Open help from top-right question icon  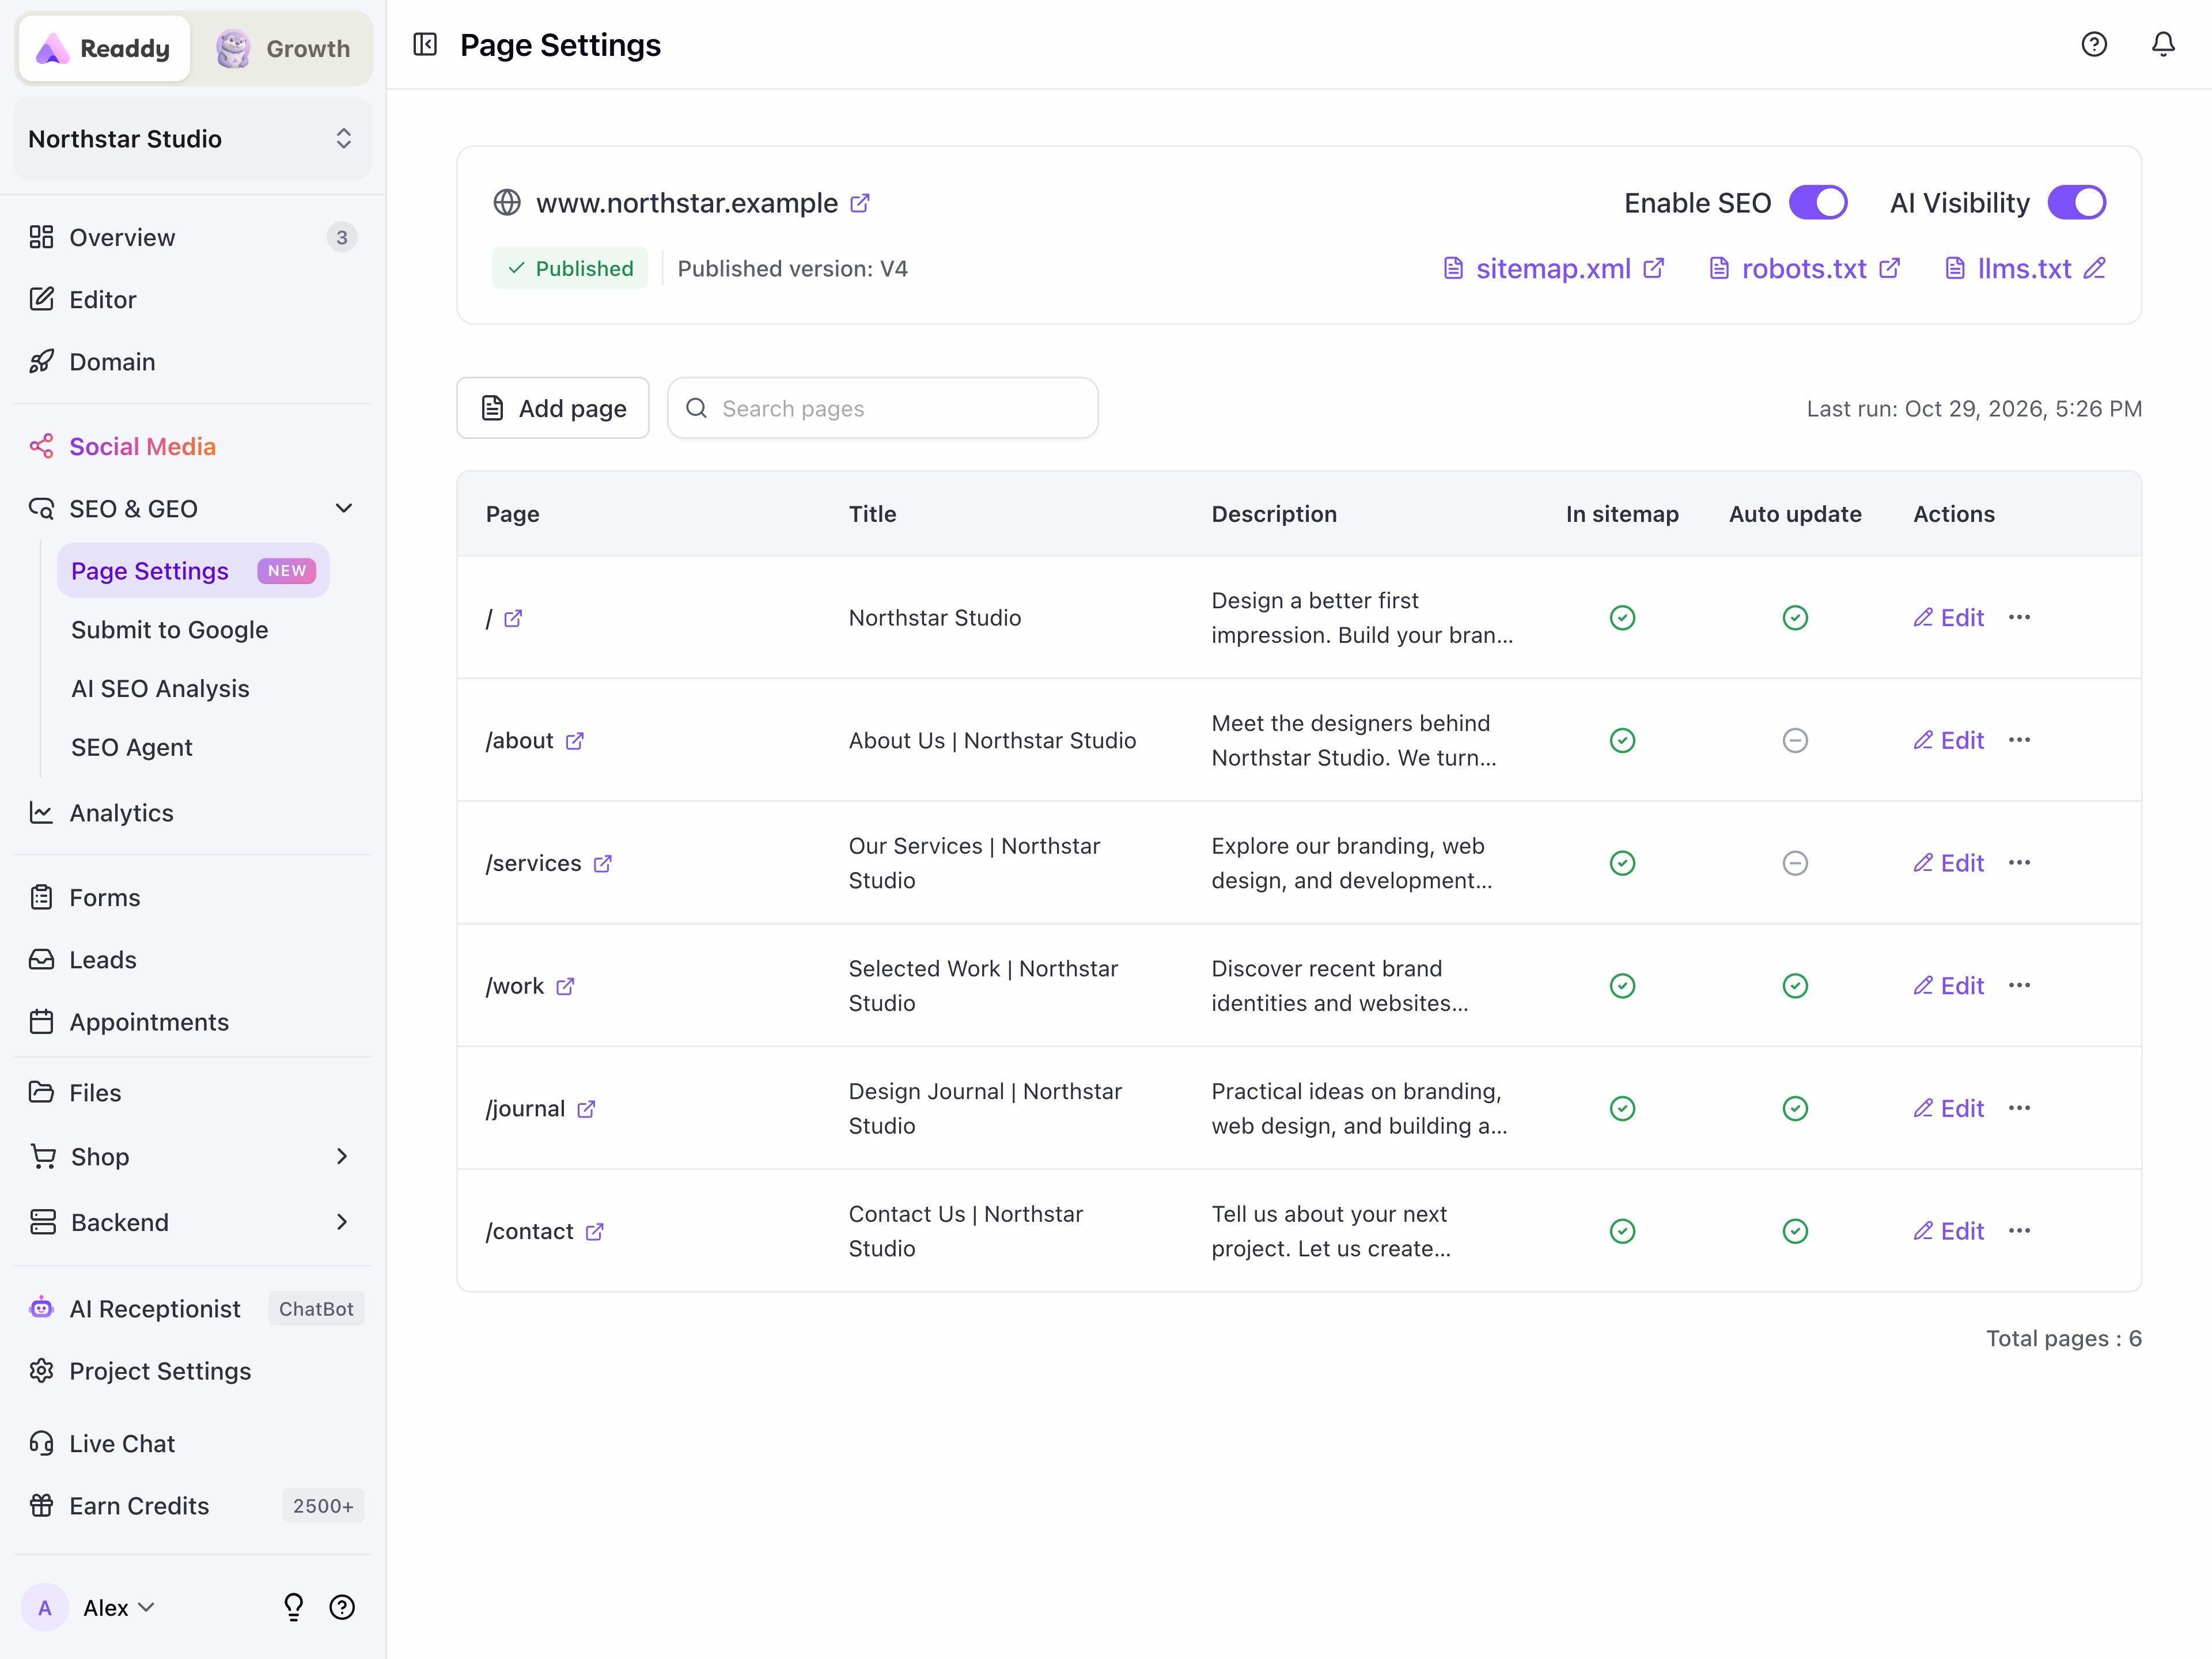coord(2094,45)
